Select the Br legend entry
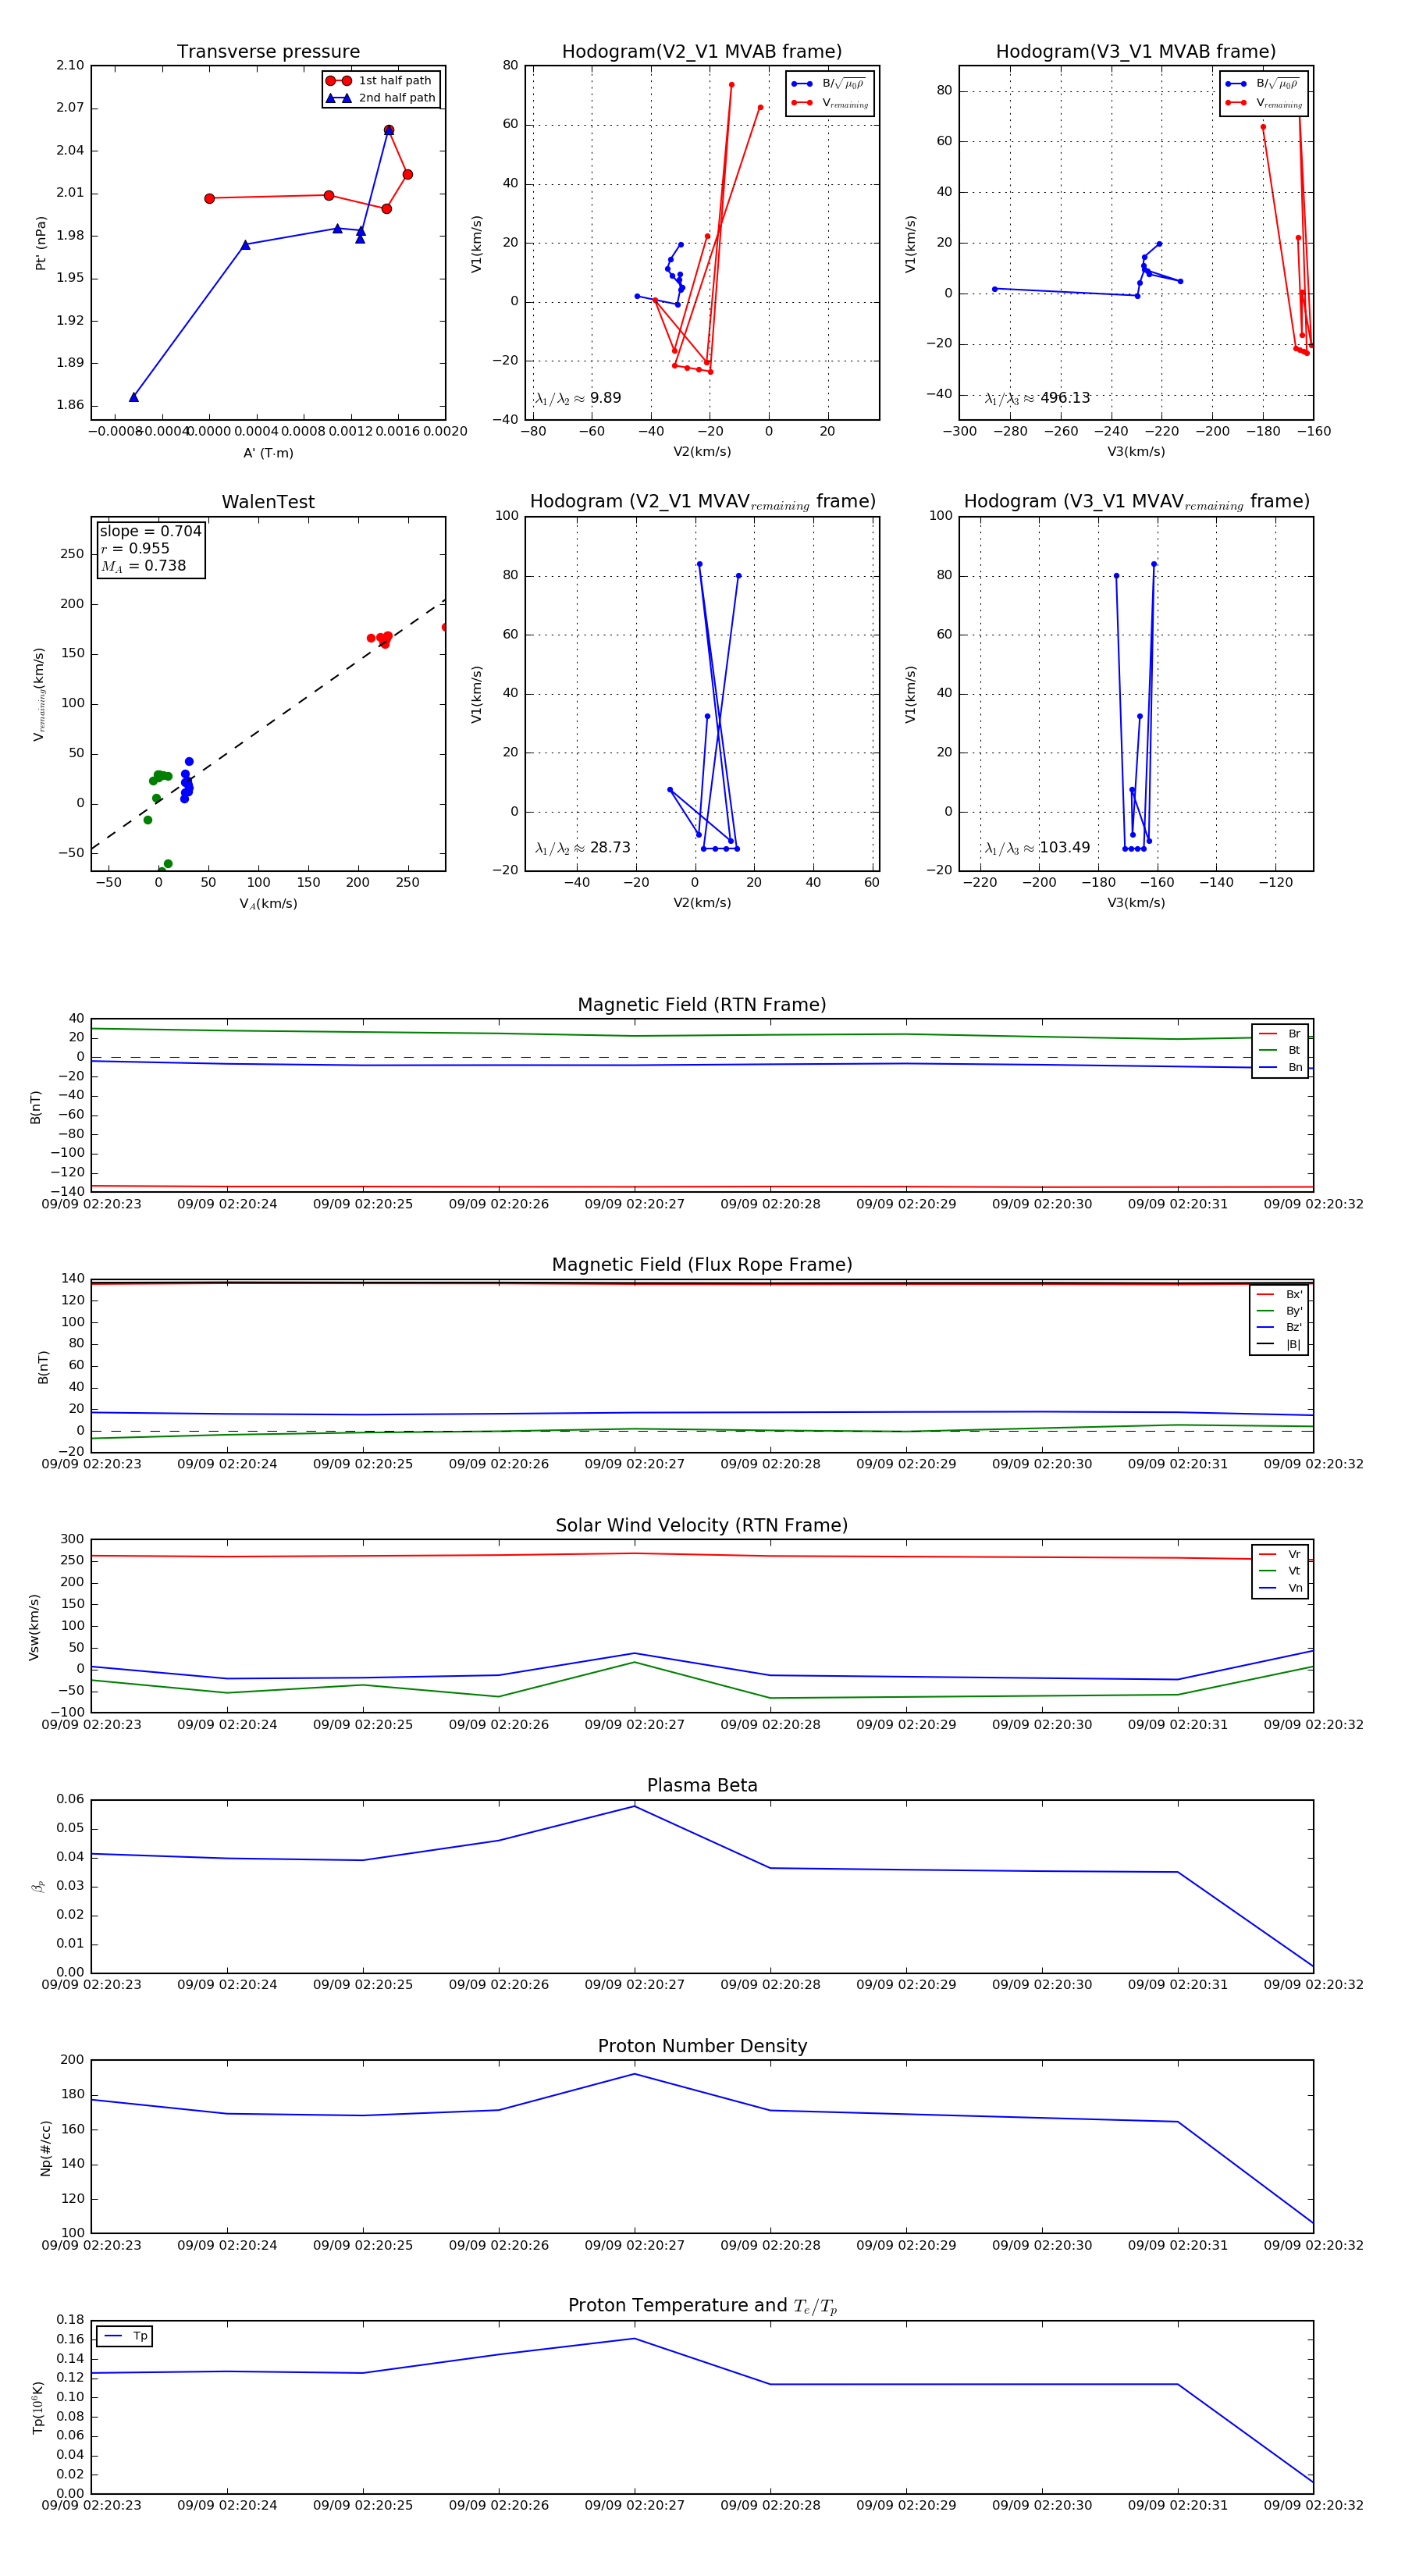 tap(1280, 1034)
